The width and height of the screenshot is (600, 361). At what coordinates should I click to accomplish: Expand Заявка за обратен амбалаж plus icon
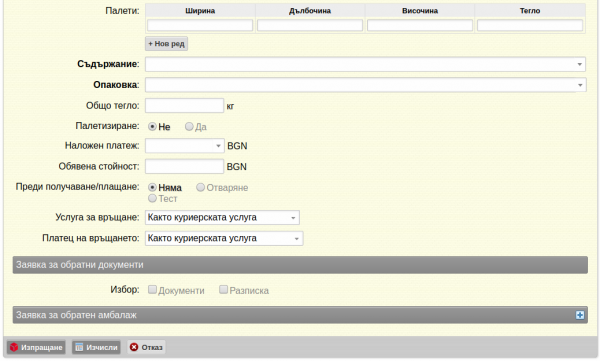coord(580,315)
